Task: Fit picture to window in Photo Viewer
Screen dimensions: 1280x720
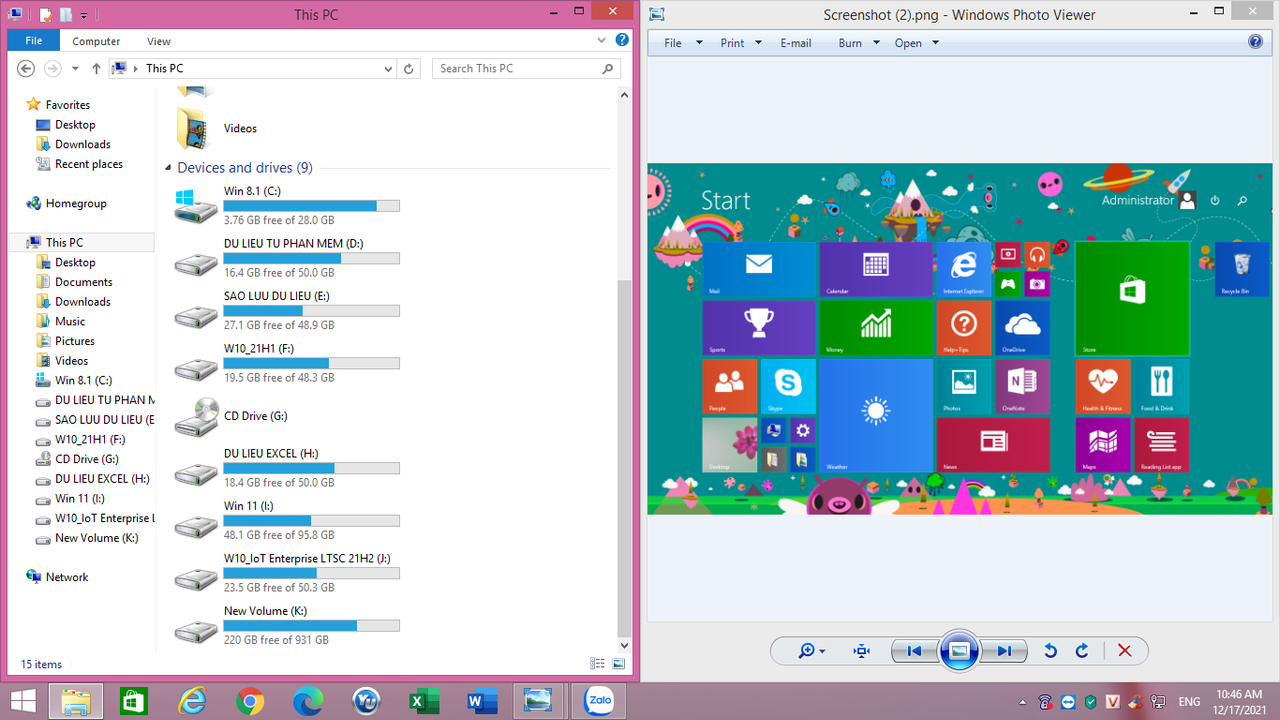Action: (861, 650)
